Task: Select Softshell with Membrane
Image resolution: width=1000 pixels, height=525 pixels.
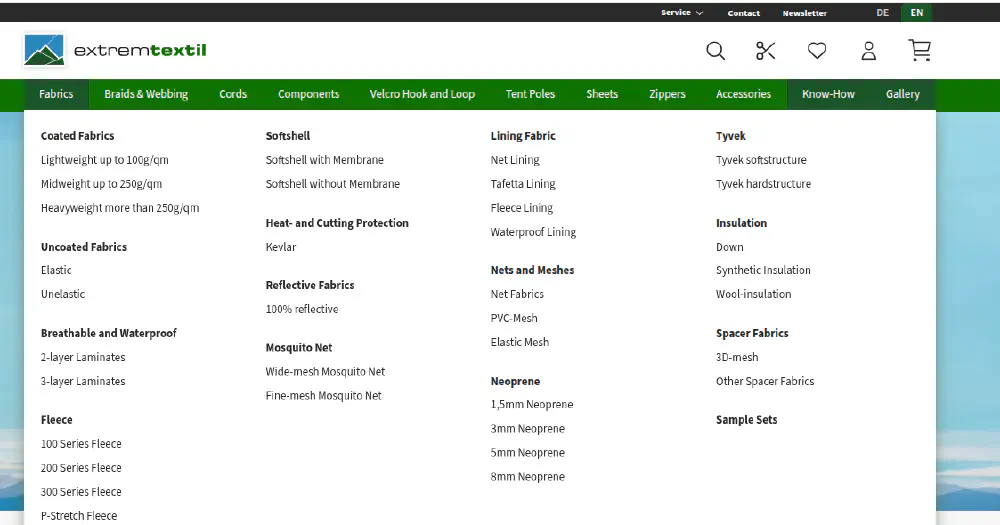Action: coord(324,160)
